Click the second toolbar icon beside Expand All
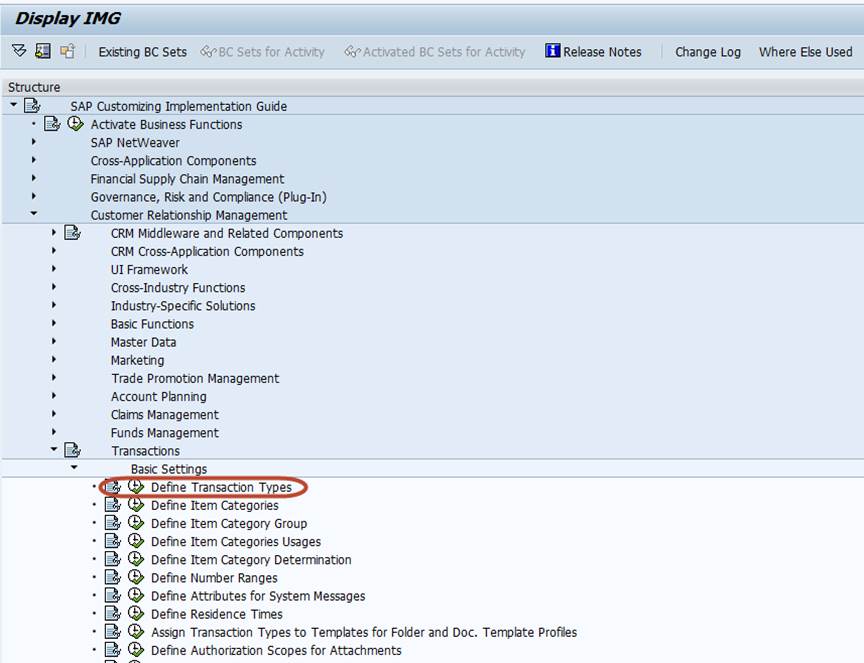Screen dimensions: 864x663 [43, 51]
